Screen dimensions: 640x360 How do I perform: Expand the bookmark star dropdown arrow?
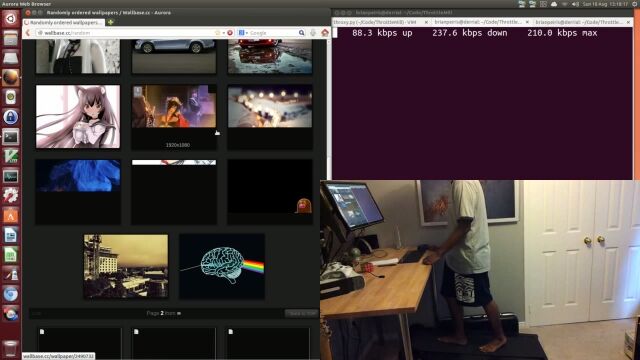[x=224, y=33]
